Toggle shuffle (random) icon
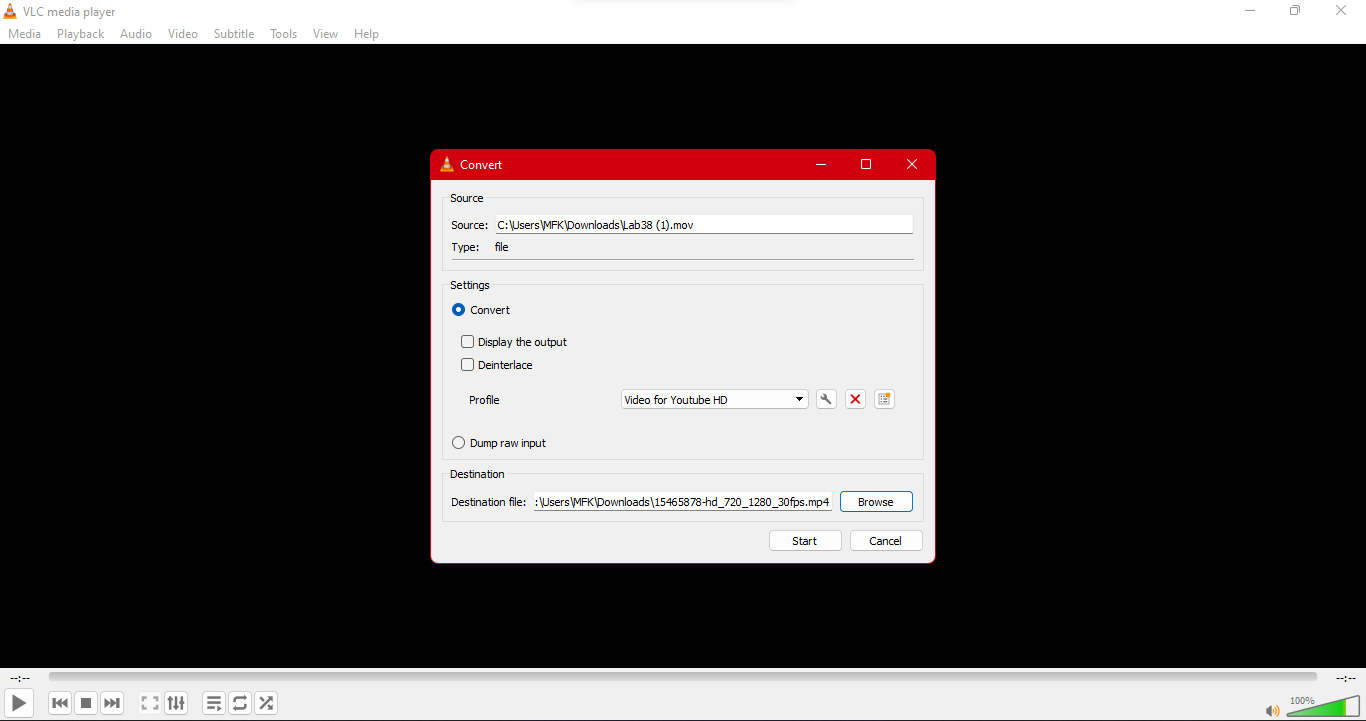The image size is (1366, 721). click(266, 703)
